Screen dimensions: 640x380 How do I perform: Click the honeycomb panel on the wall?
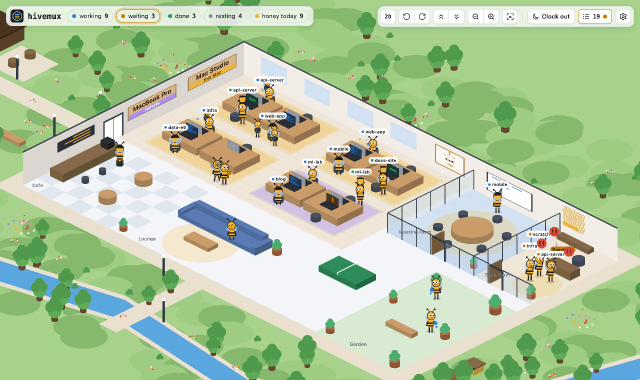pos(573,219)
